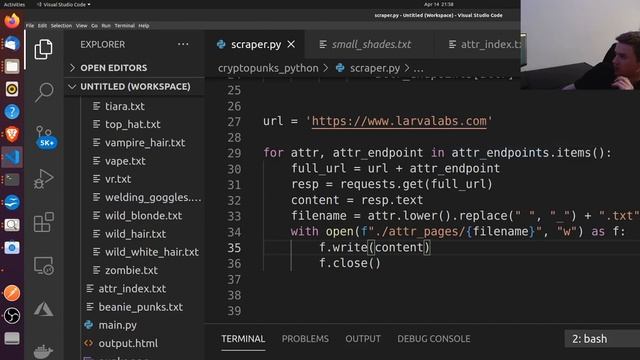Open wild_blonde.txt file
Screen dimensions: 640x360
143,216
